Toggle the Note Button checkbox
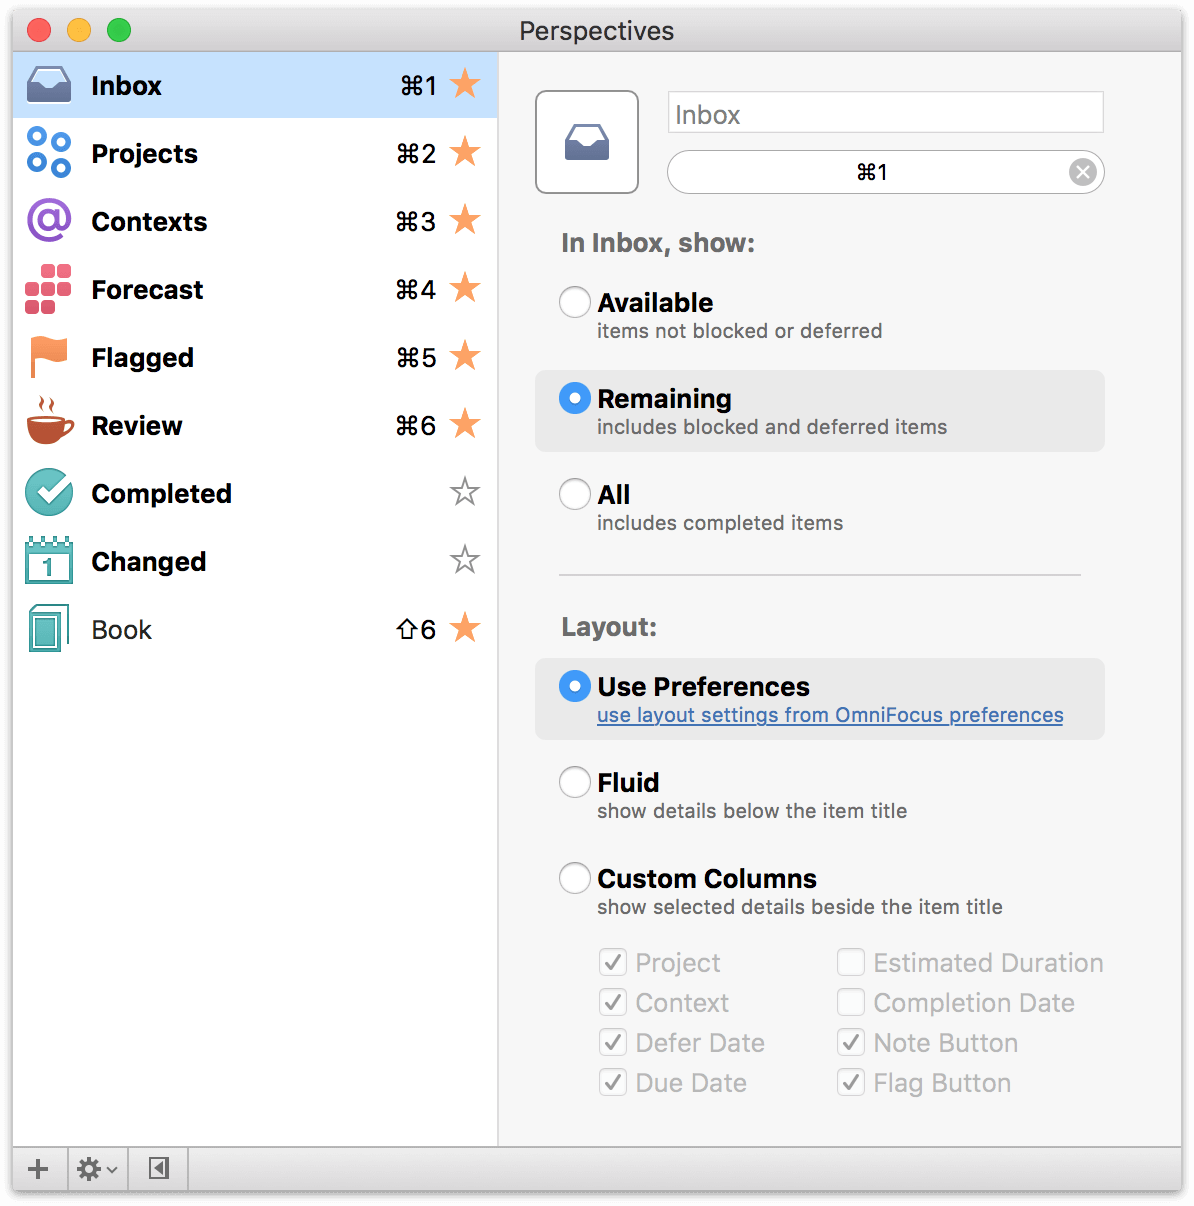The height and width of the screenshot is (1206, 1194). 851,1042
